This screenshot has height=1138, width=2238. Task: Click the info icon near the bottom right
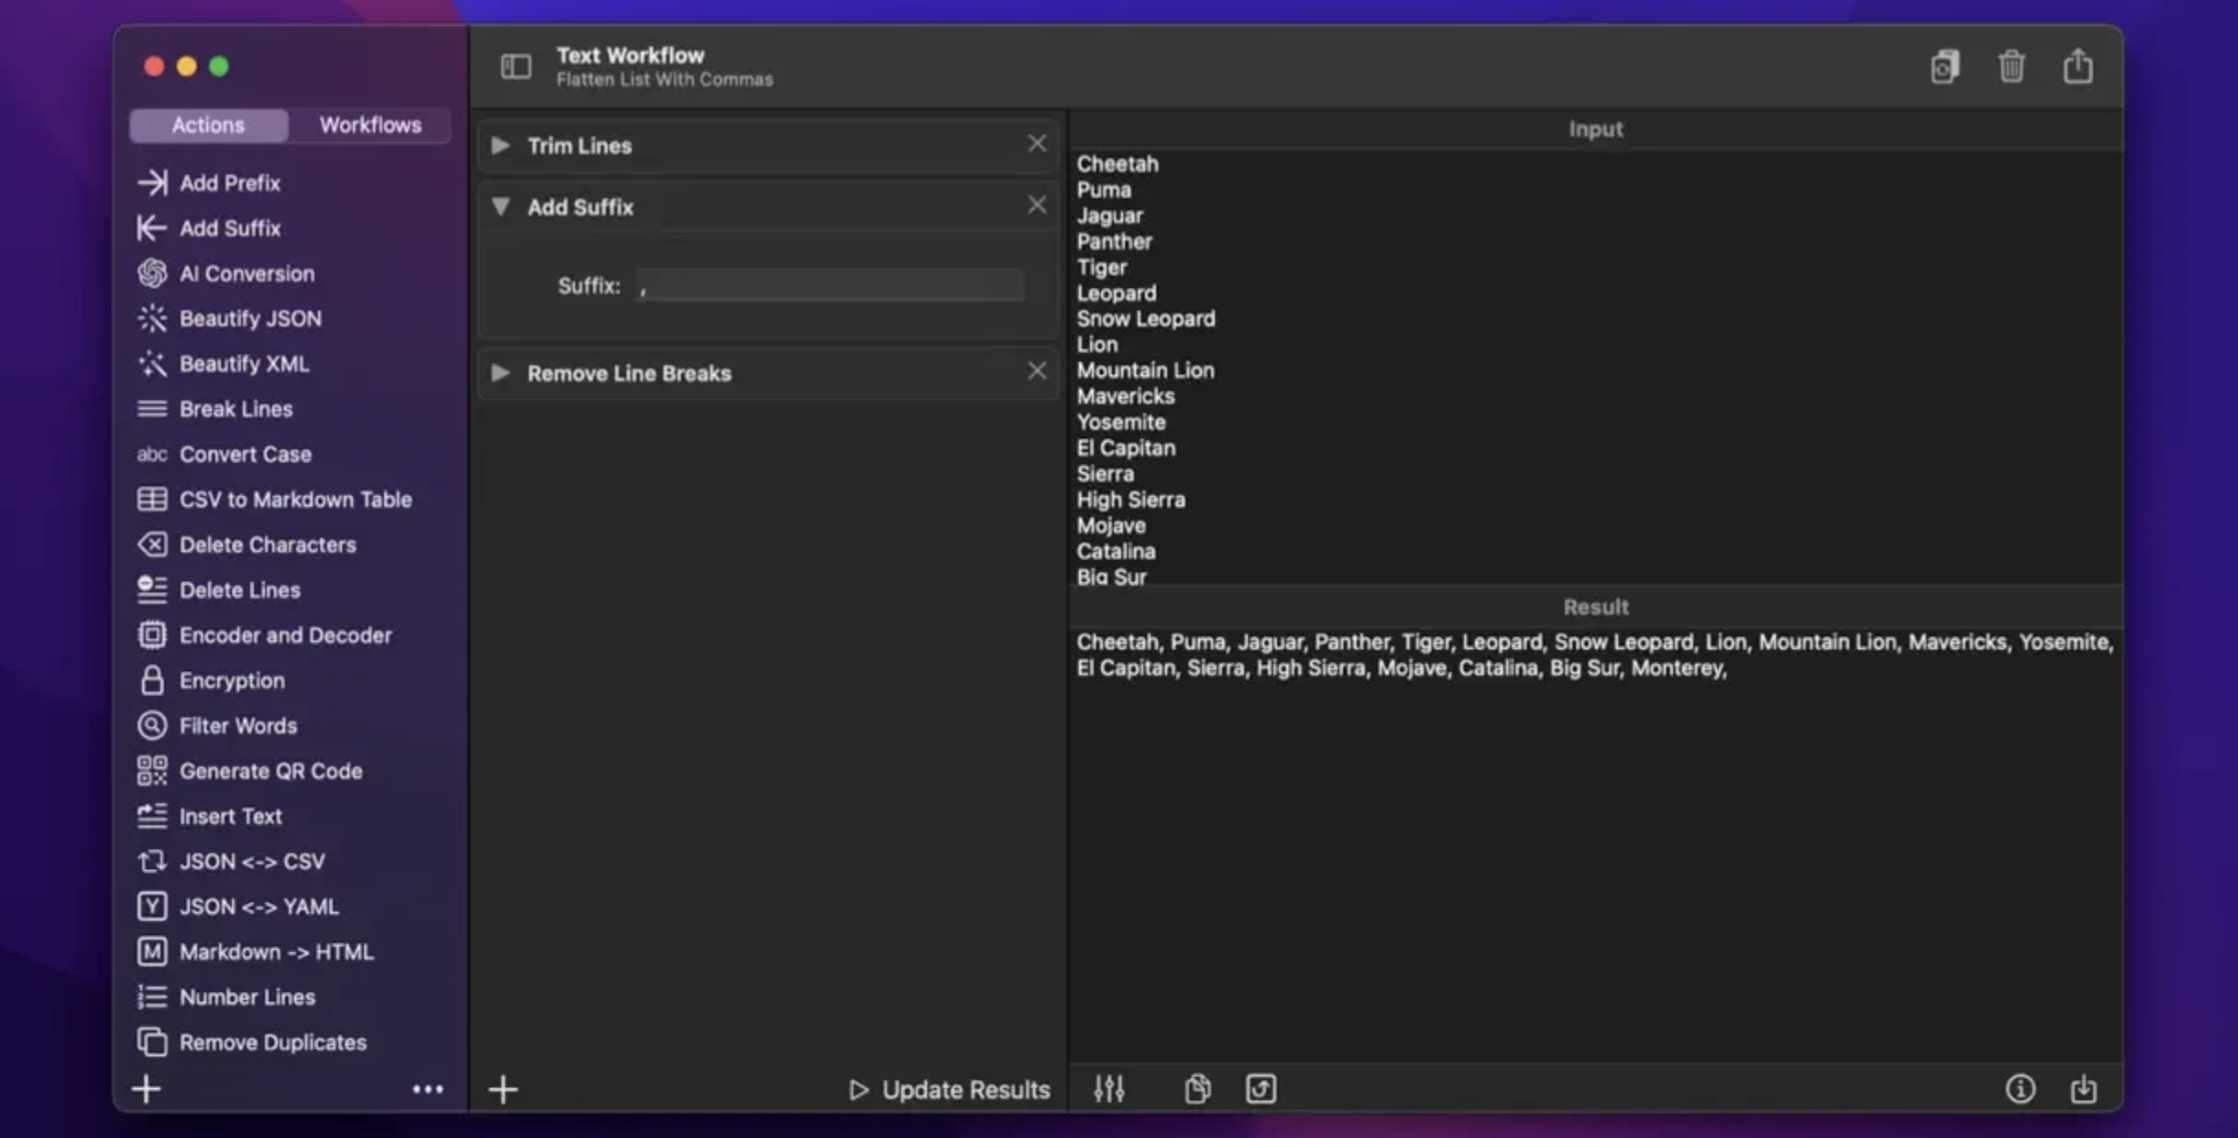[2021, 1089]
